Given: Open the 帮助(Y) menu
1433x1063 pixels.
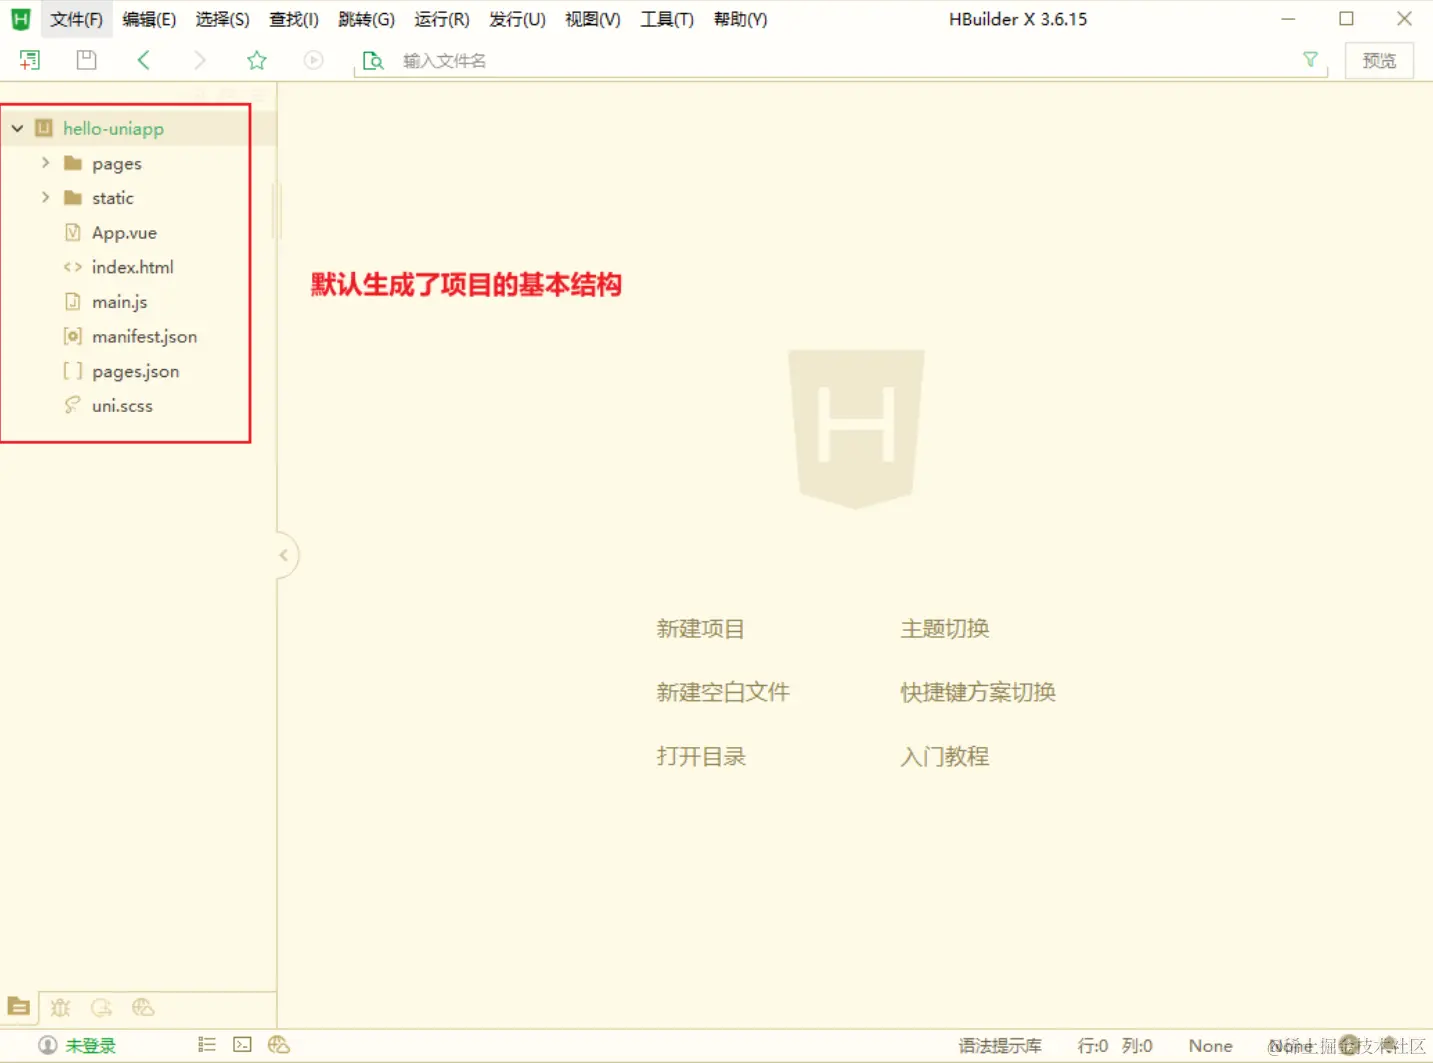Looking at the screenshot, I should [740, 19].
